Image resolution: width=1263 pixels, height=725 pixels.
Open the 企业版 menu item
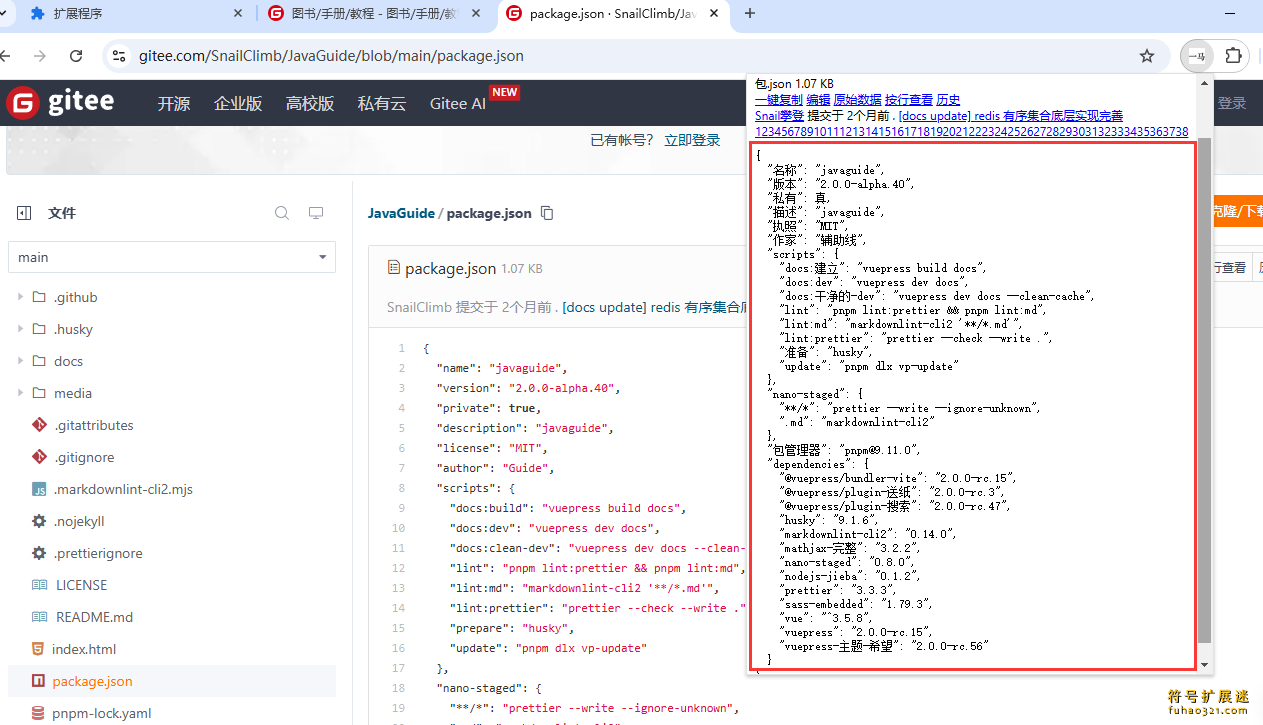click(x=238, y=103)
